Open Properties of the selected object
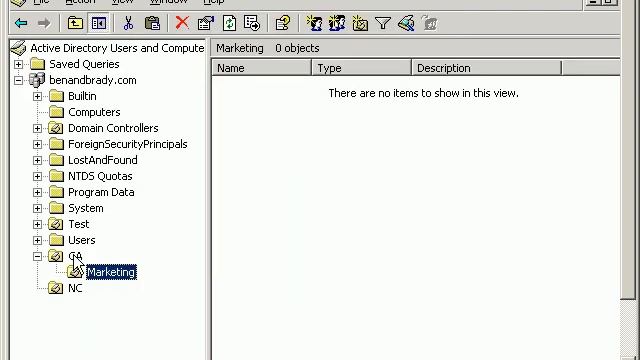Viewport: 640px width, 360px height. coord(206,23)
